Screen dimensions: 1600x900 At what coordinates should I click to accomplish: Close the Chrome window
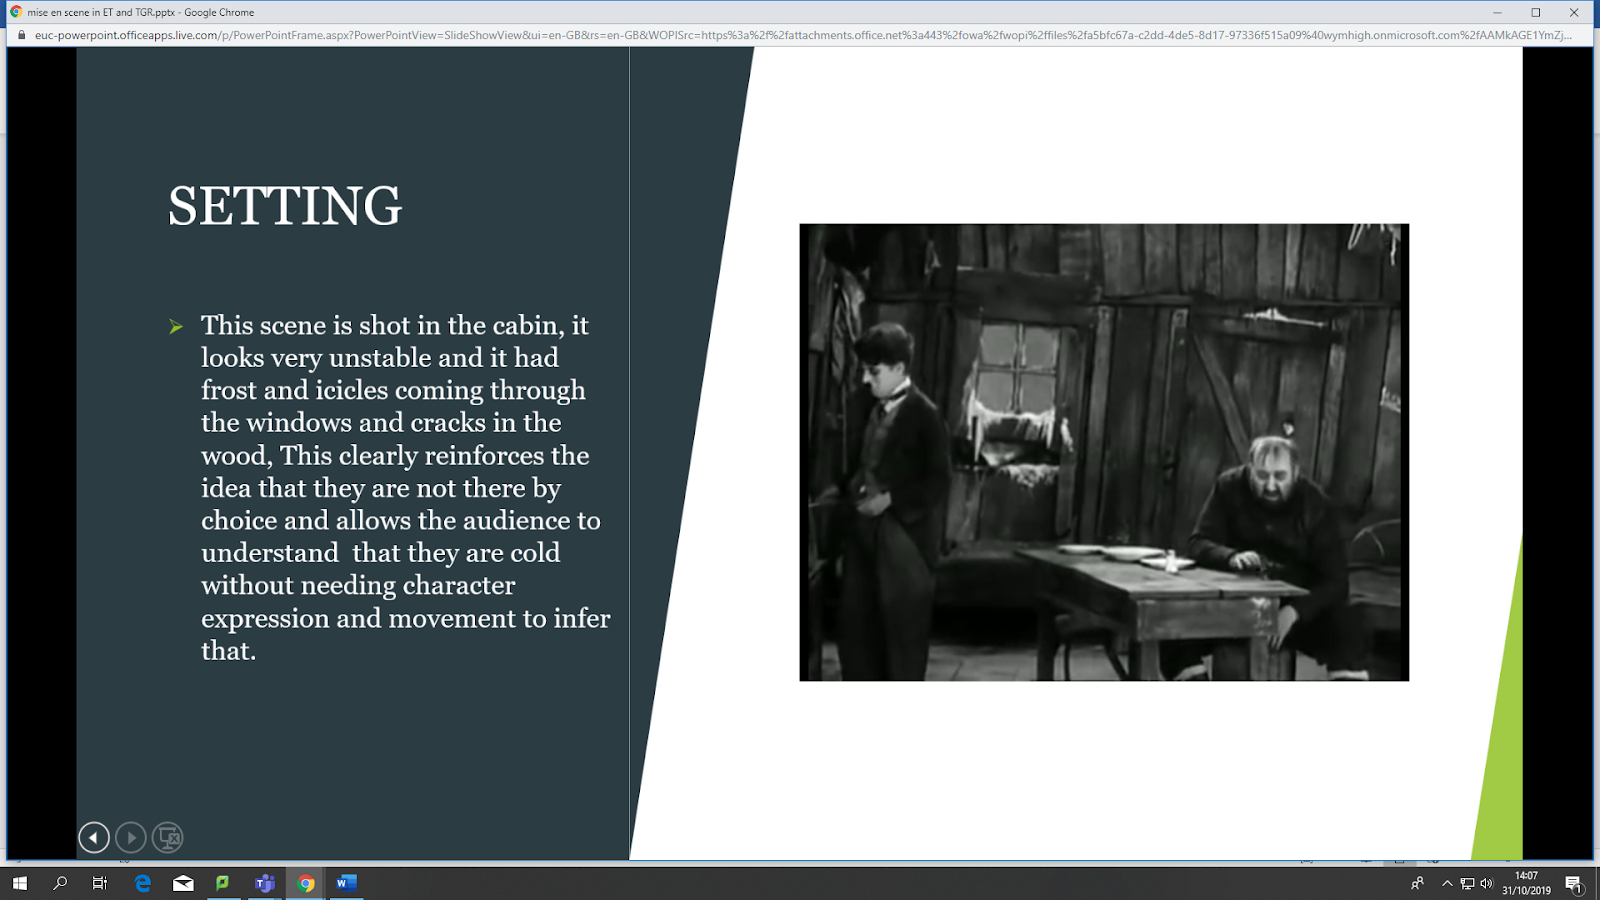pos(1574,12)
